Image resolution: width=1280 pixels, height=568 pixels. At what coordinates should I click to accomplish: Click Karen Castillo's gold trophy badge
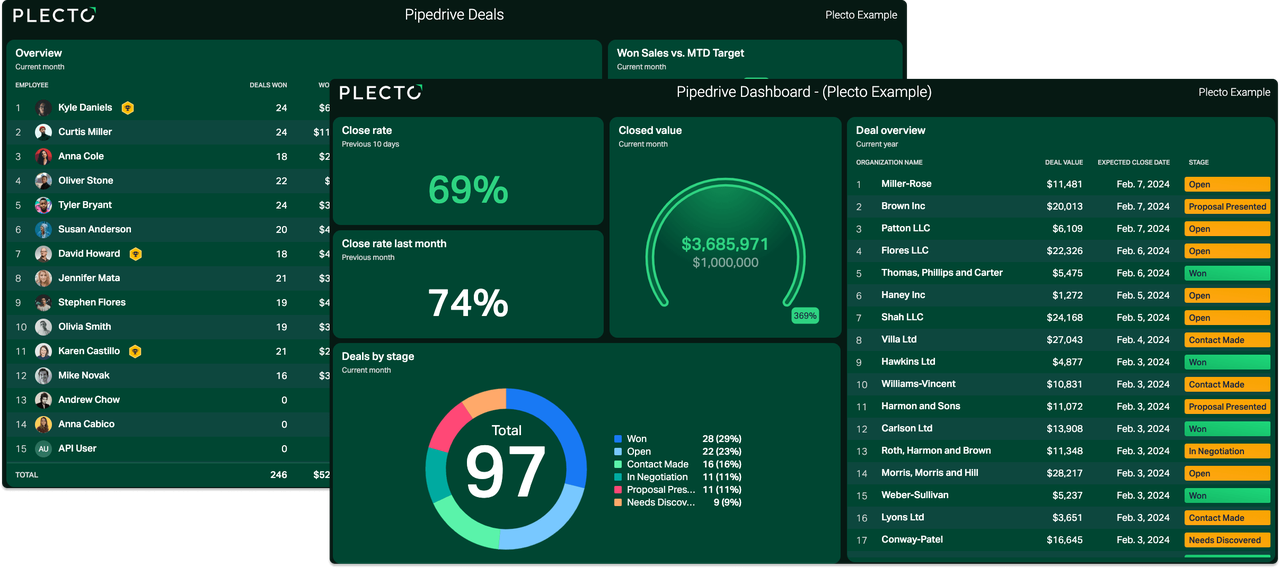(x=135, y=351)
